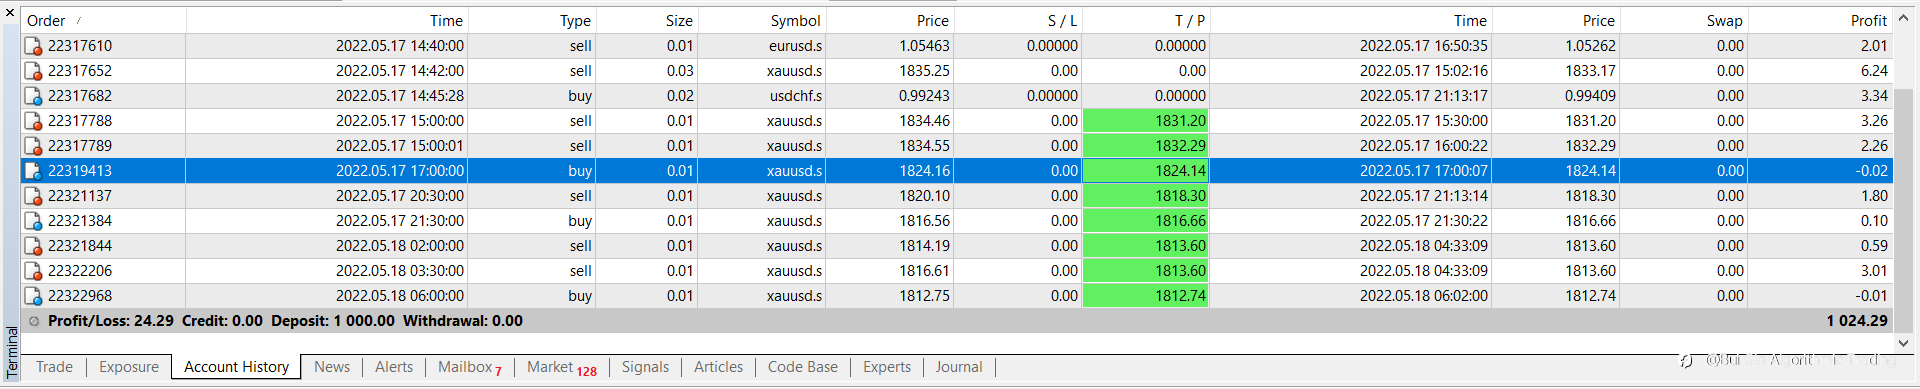
Task: Open the Experts tab
Action: (887, 367)
